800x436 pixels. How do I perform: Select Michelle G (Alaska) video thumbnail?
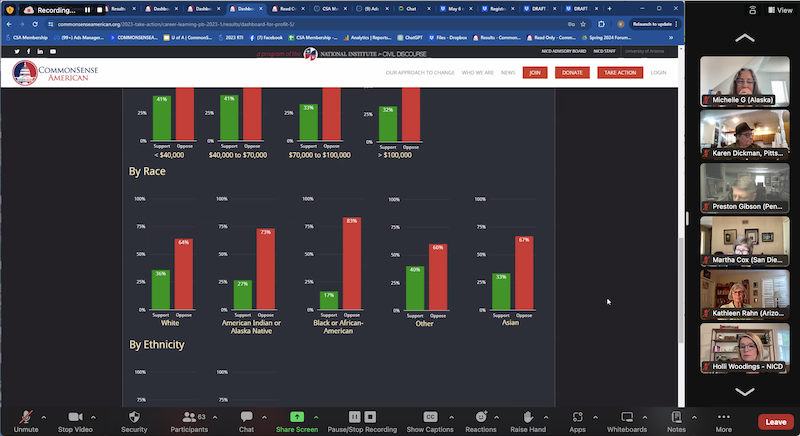tap(744, 80)
